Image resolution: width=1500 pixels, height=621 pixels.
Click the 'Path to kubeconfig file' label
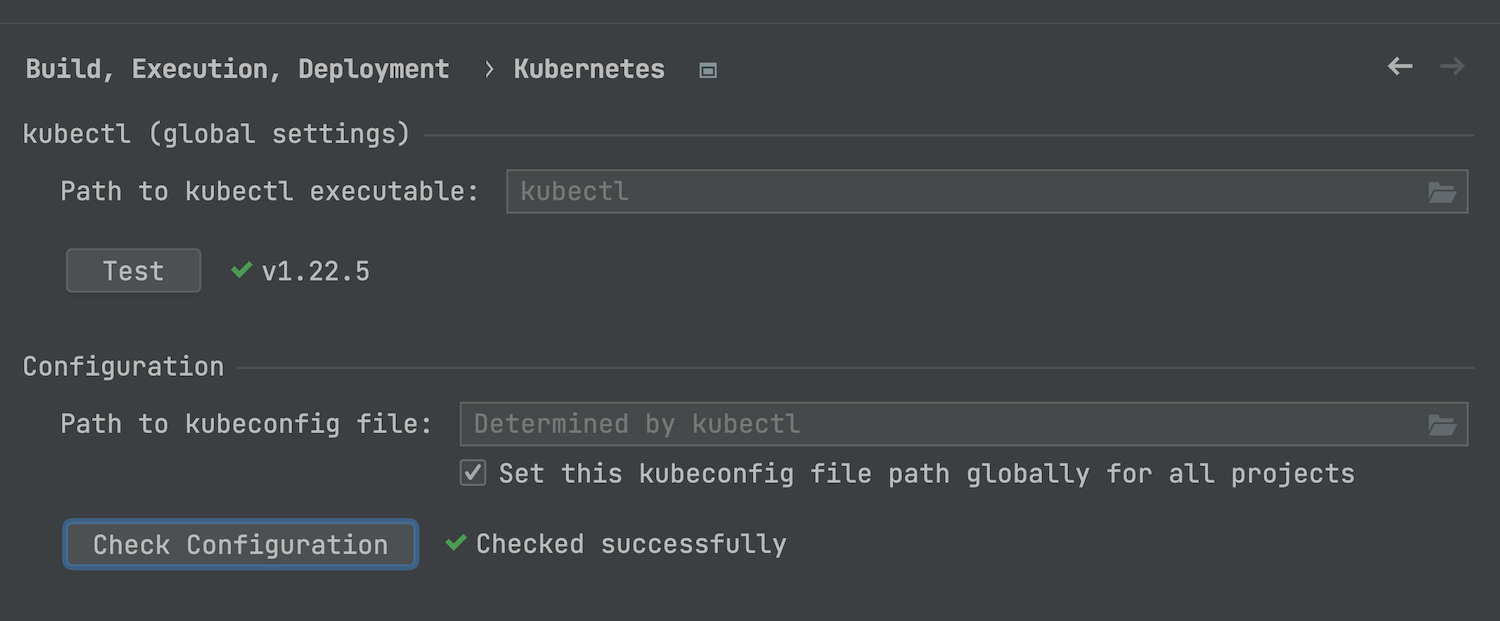(x=246, y=424)
